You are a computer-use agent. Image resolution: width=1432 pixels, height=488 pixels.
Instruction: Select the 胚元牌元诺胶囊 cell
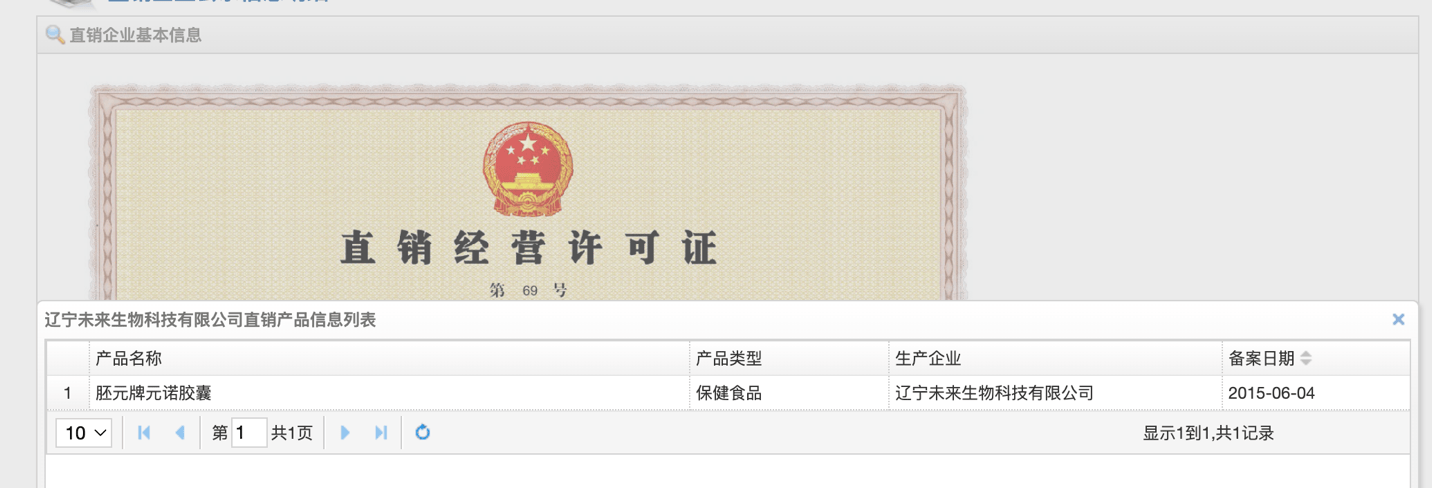[390, 393]
